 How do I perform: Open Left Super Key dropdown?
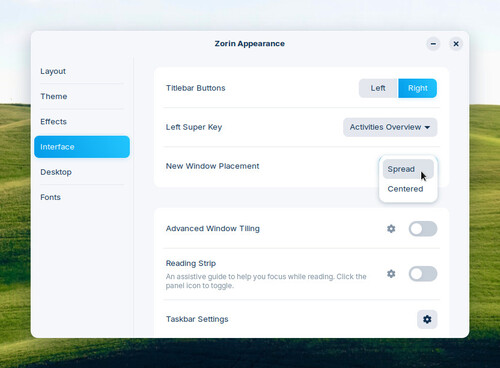pos(390,127)
